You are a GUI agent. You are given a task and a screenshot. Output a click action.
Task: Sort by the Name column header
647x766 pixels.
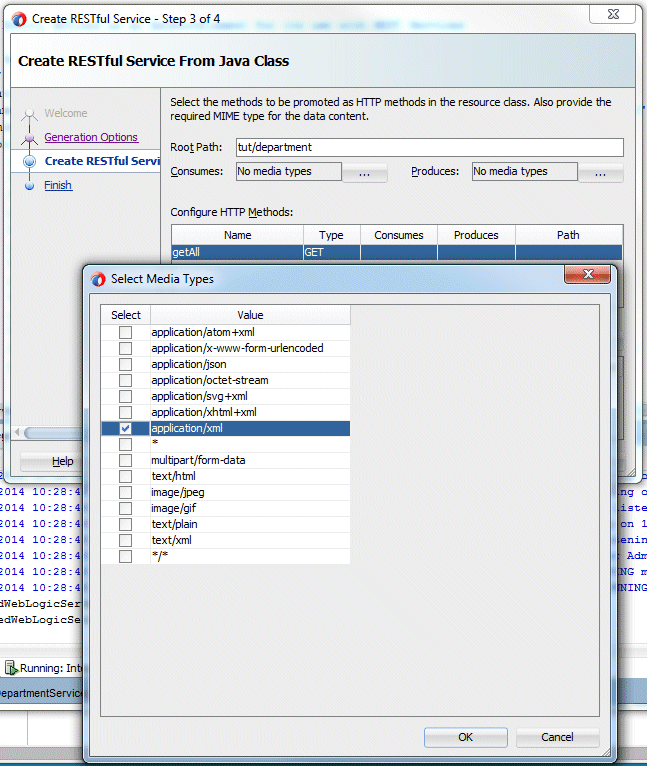[x=237, y=235]
